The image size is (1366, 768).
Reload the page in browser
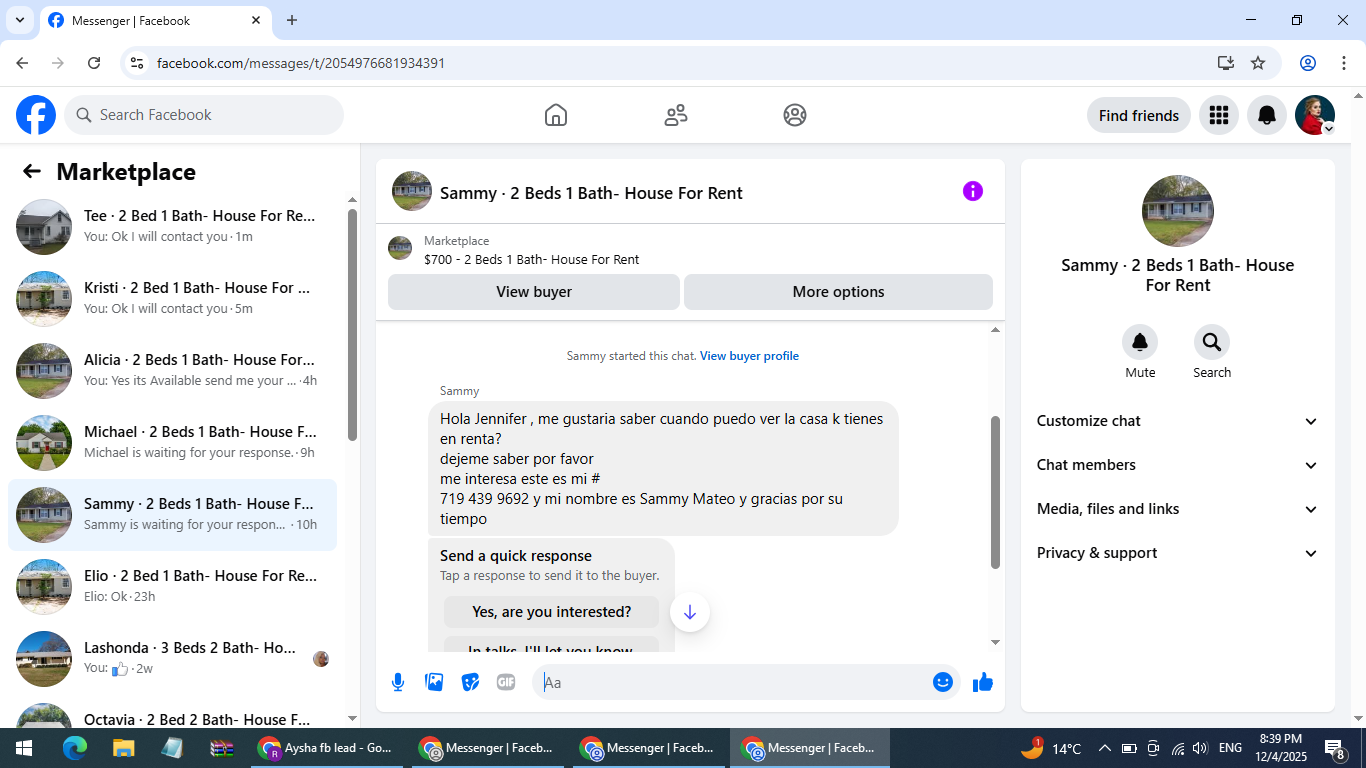coord(94,63)
